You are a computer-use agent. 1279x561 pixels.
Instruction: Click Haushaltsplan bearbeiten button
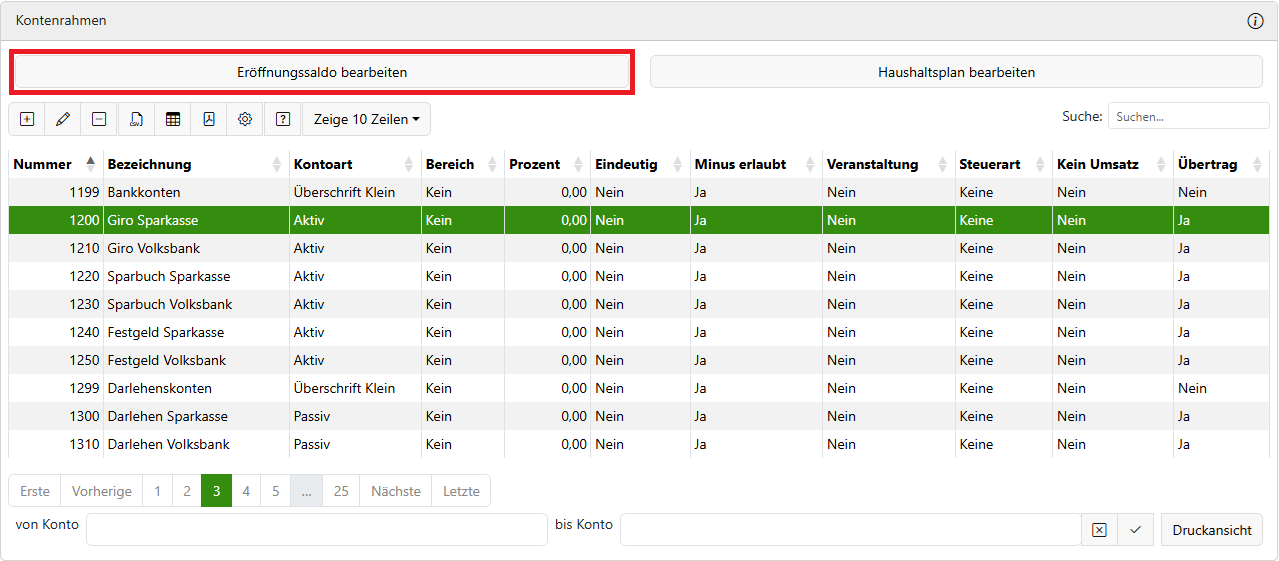click(x=956, y=73)
